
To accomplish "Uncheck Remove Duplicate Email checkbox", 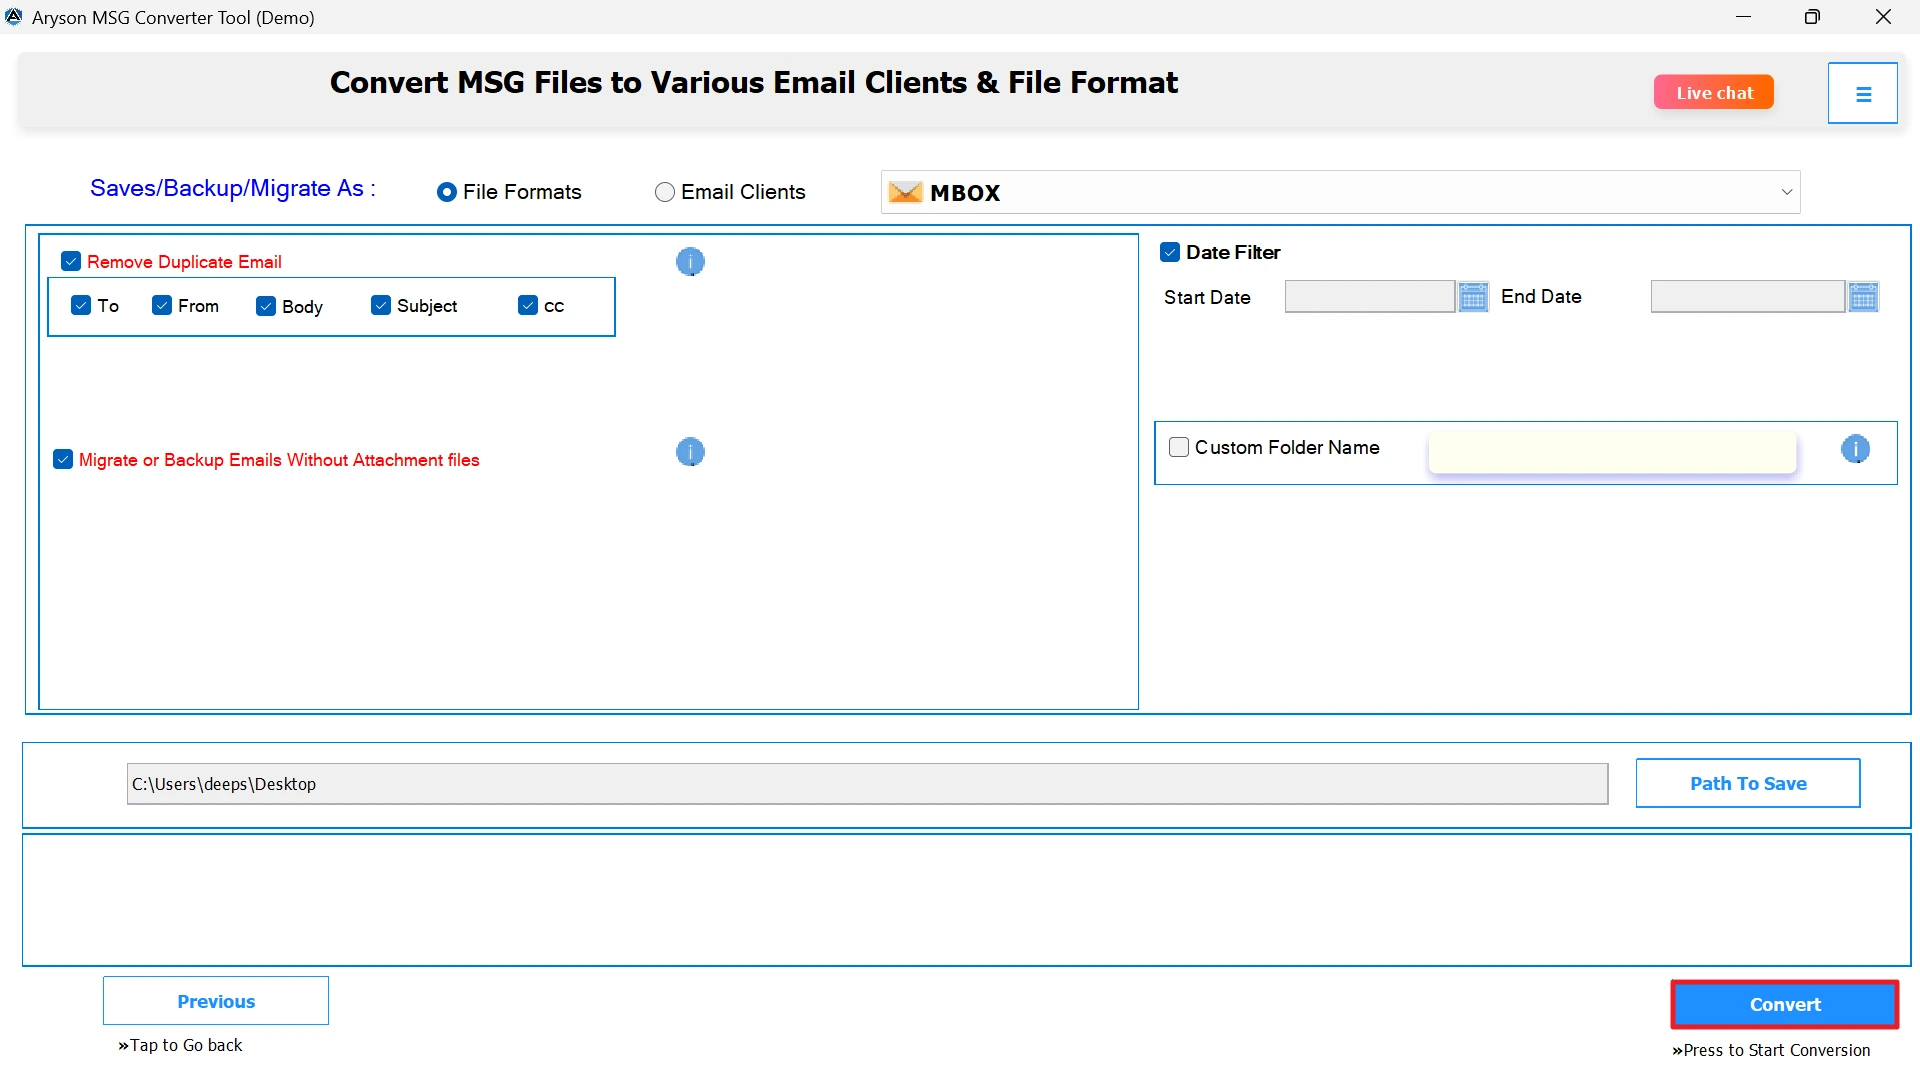I will pyautogui.click(x=71, y=261).
